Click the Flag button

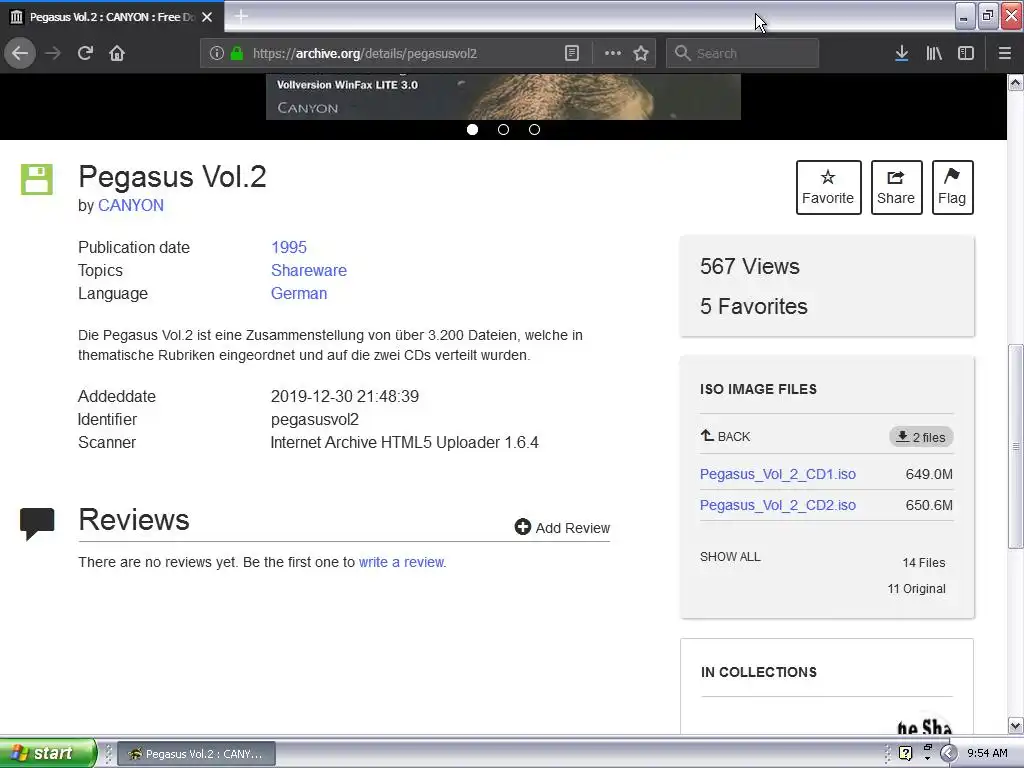(x=952, y=187)
